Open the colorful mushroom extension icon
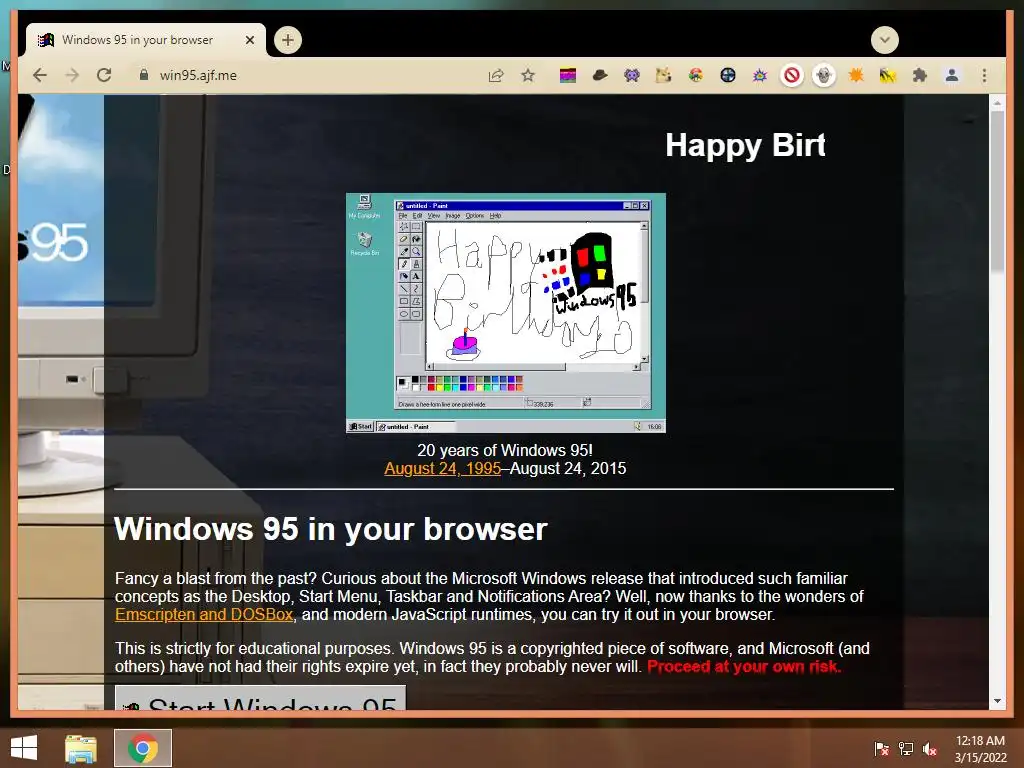The height and width of the screenshot is (768, 1024). click(x=696, y=76)
